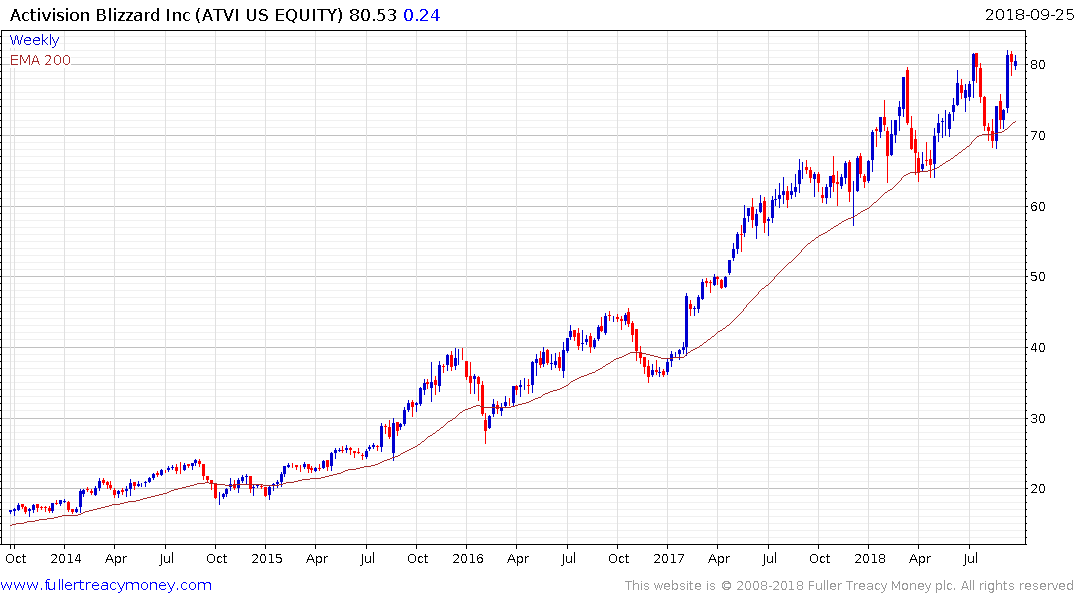
Task: Select the price change value 0.24
Action: point(422,15)
